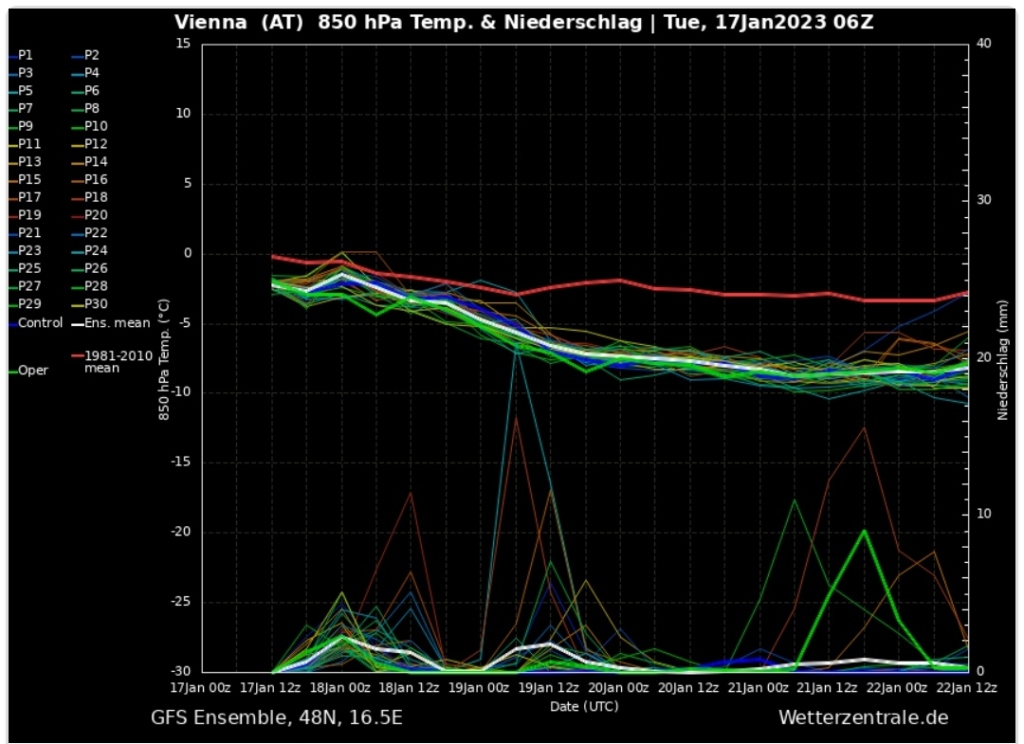This screenshot has width=1024, height=744.
Task: Select the P16 legend label
Action: [x=95, y=179]
